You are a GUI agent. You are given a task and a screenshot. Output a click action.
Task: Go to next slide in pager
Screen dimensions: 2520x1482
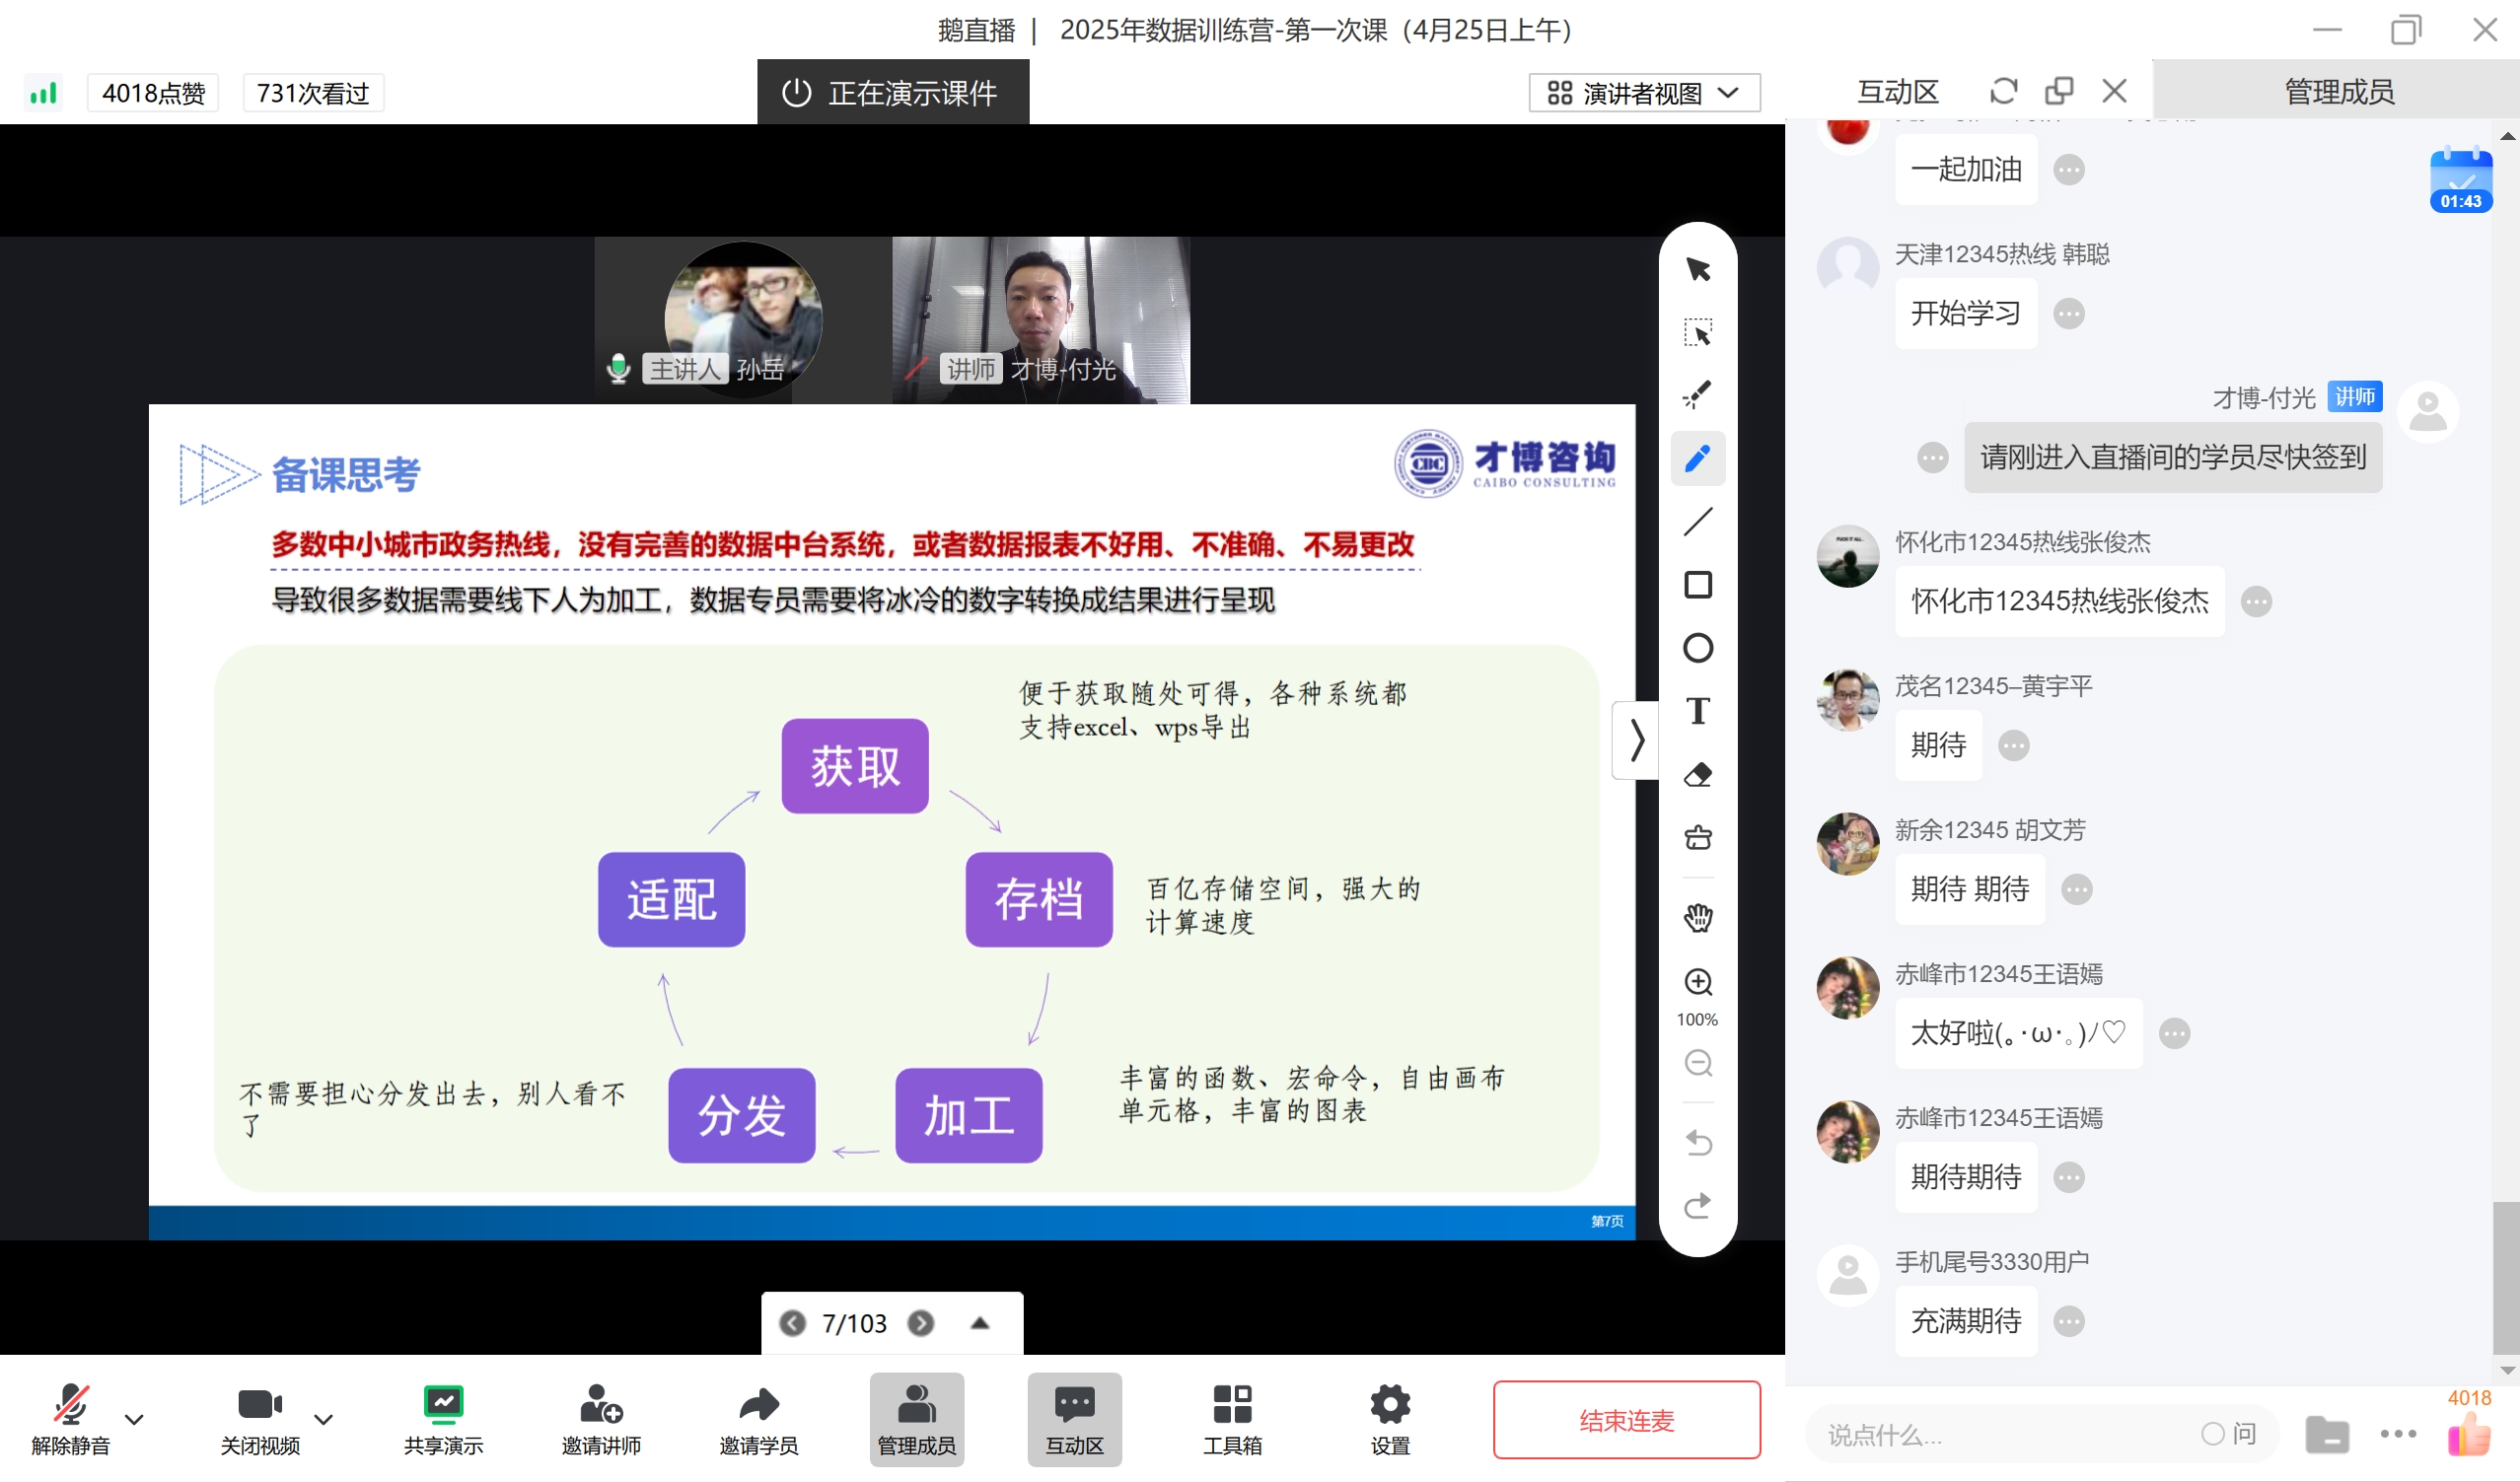click(x=921, y=1323)
